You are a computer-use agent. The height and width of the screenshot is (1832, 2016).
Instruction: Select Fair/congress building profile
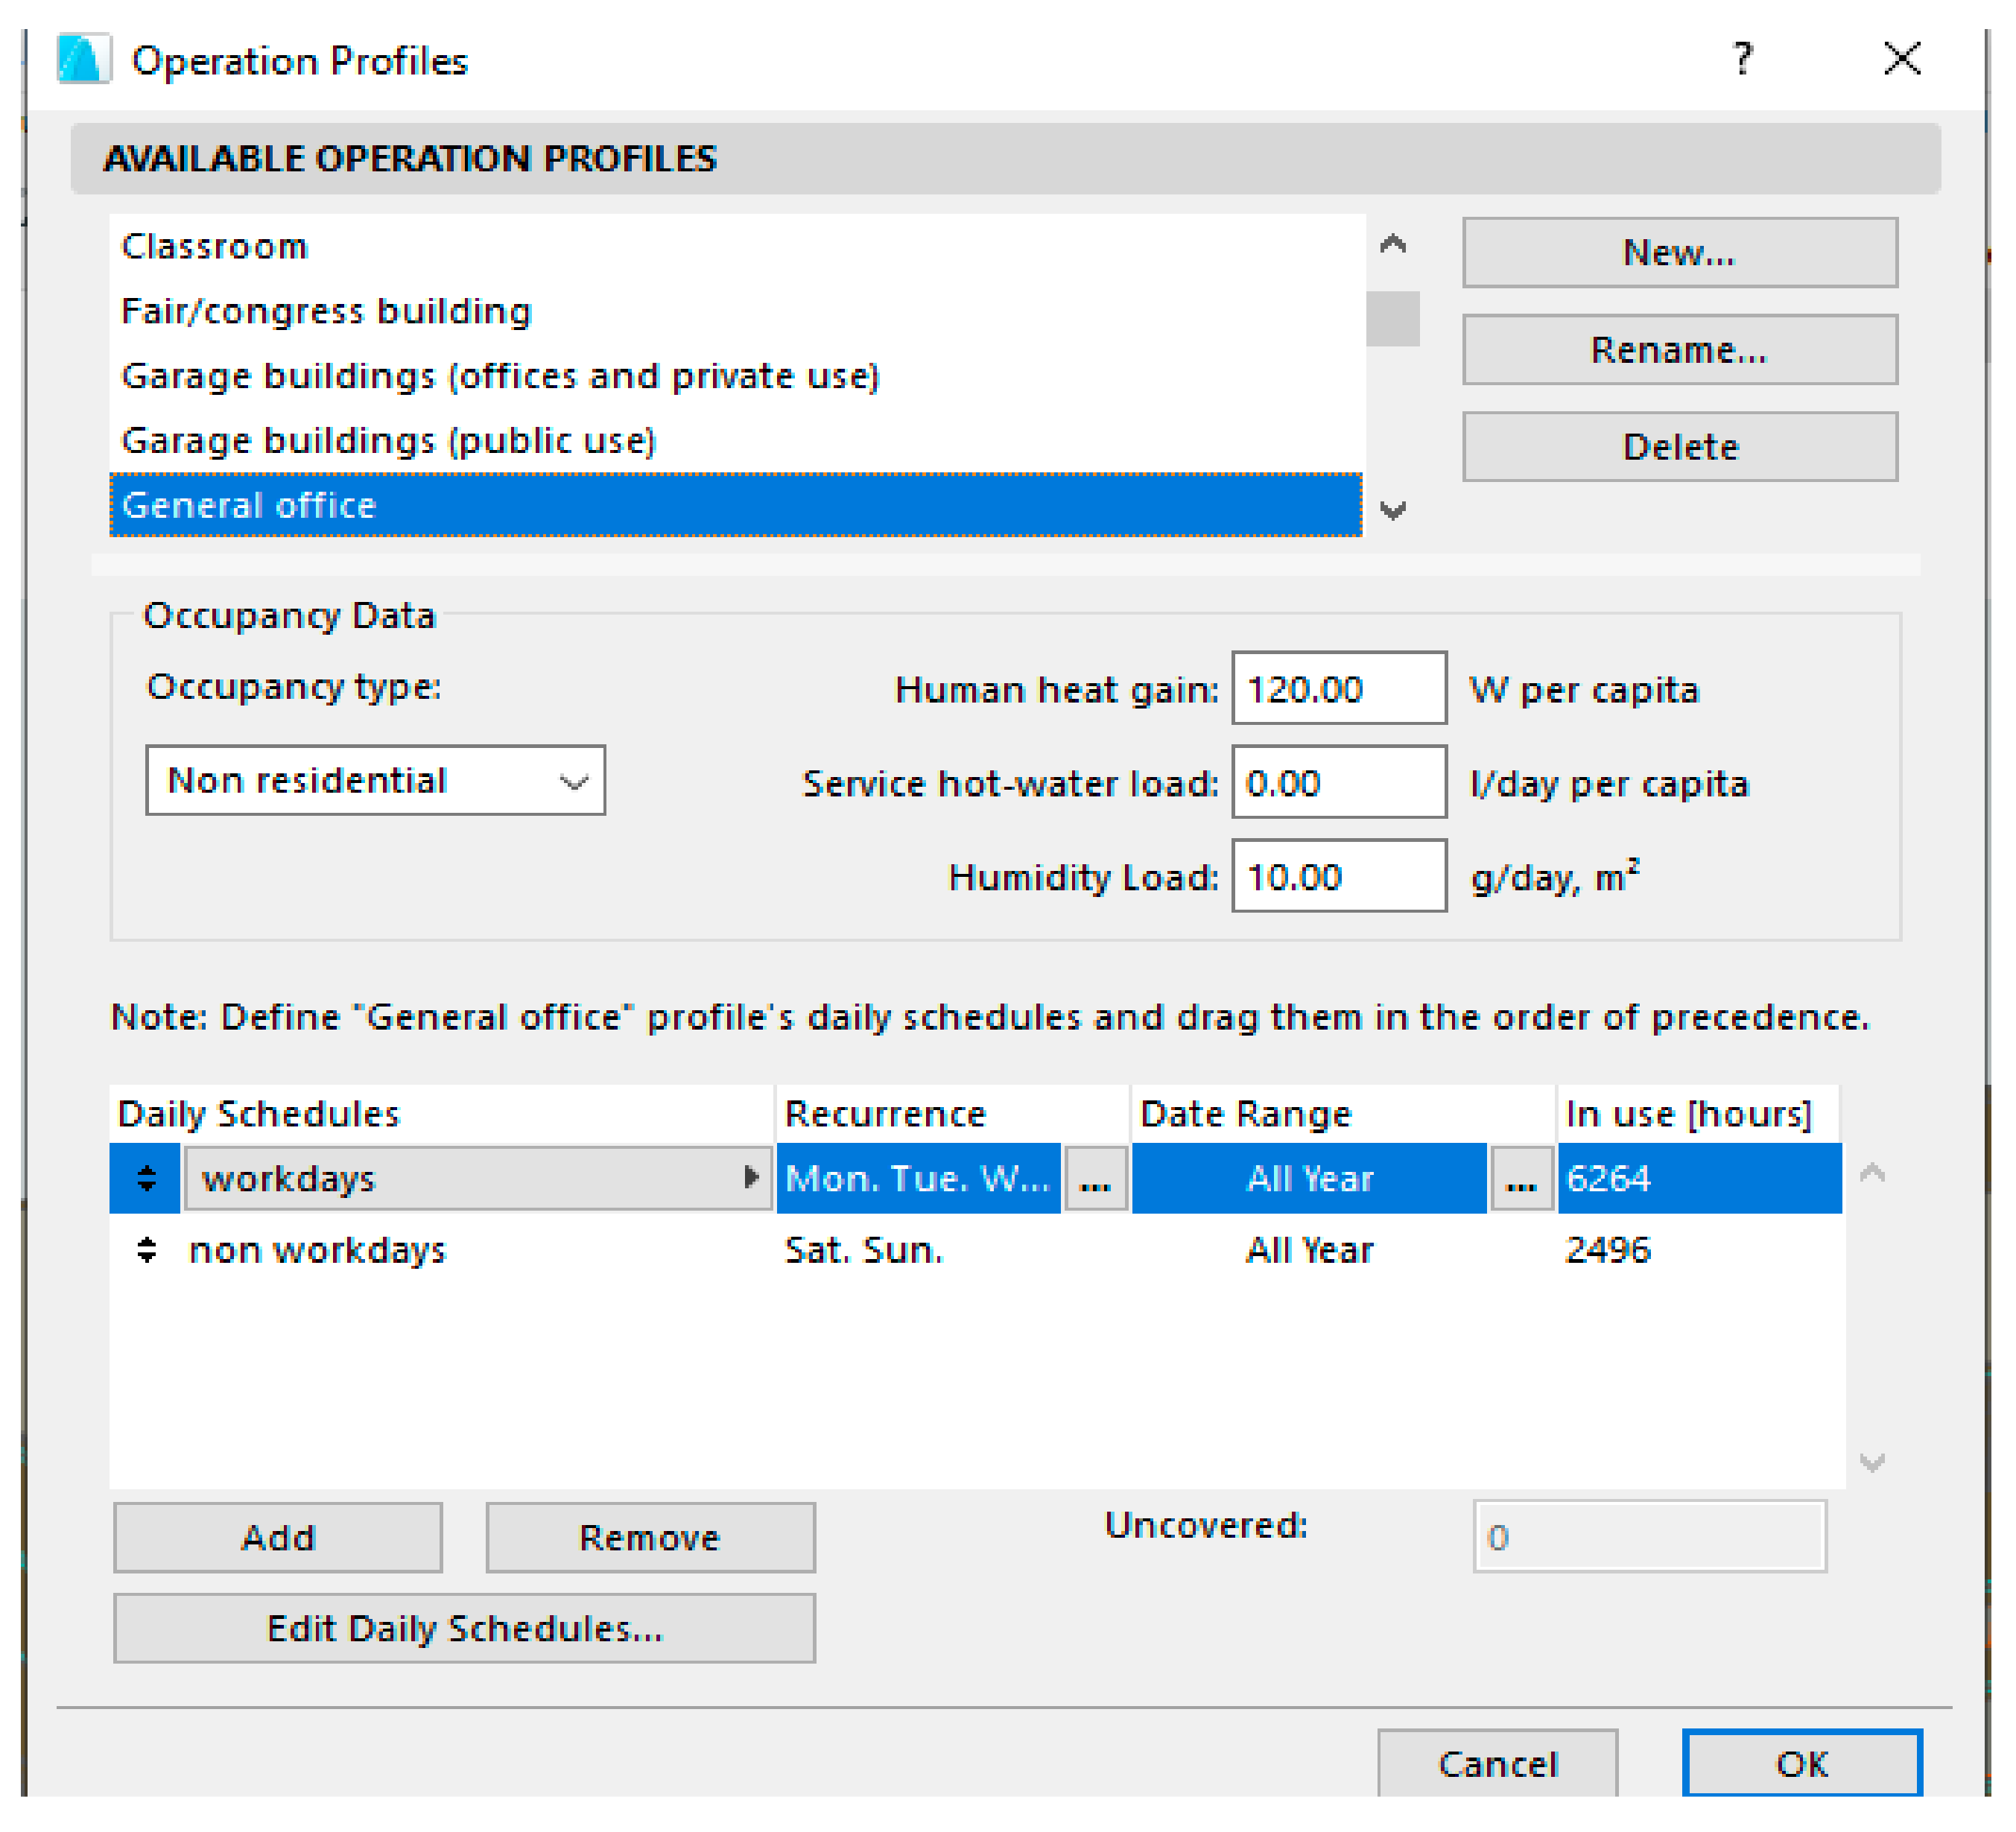[326, 311]
